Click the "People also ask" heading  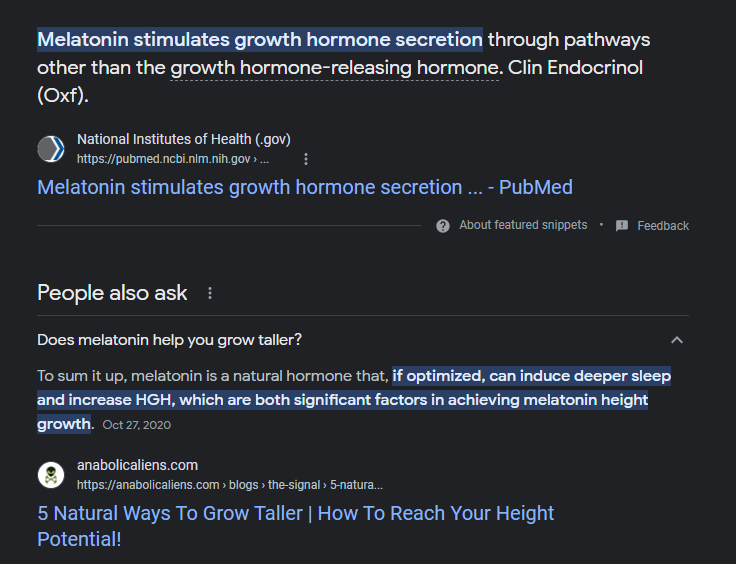(112, 293)
